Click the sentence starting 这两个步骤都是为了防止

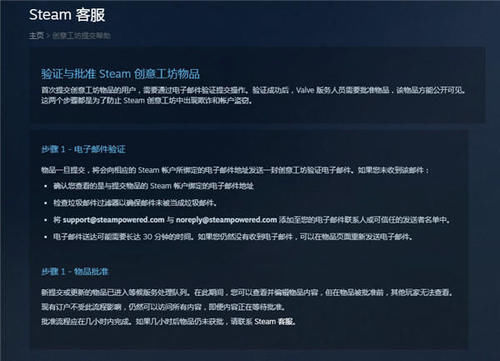147,100
